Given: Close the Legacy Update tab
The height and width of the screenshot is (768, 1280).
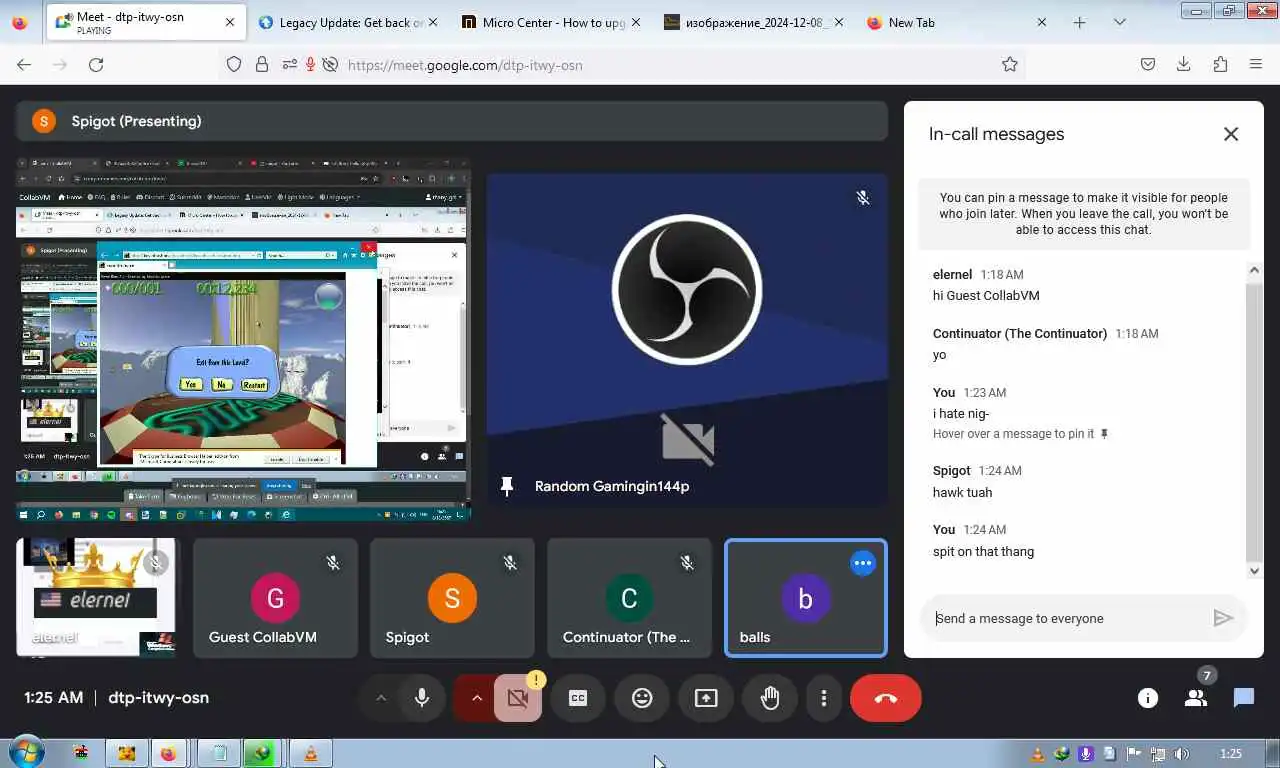Looking at the screenshot, I should (x=433, y=22).
